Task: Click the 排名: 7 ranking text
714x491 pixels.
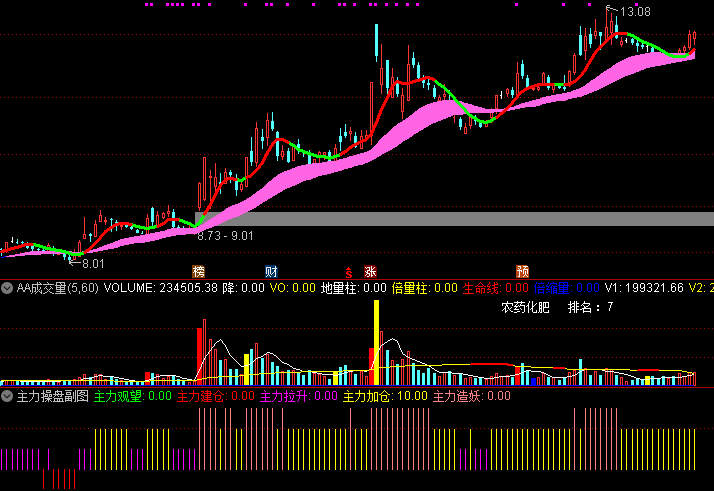Action: [591, 307]
